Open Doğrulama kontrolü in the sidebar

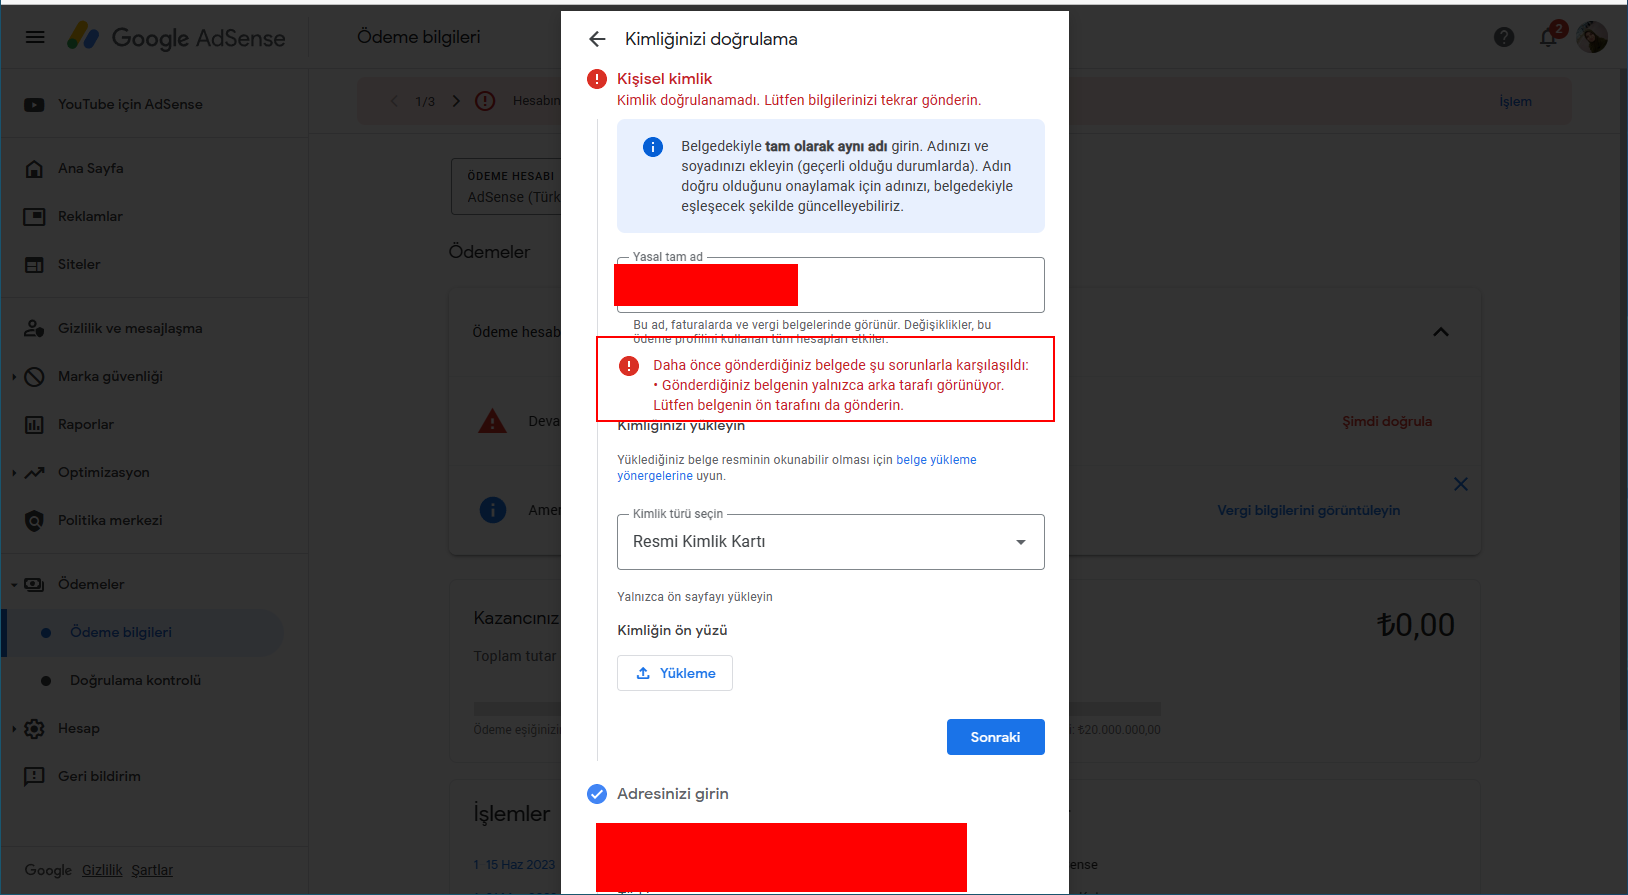[135, 681]
